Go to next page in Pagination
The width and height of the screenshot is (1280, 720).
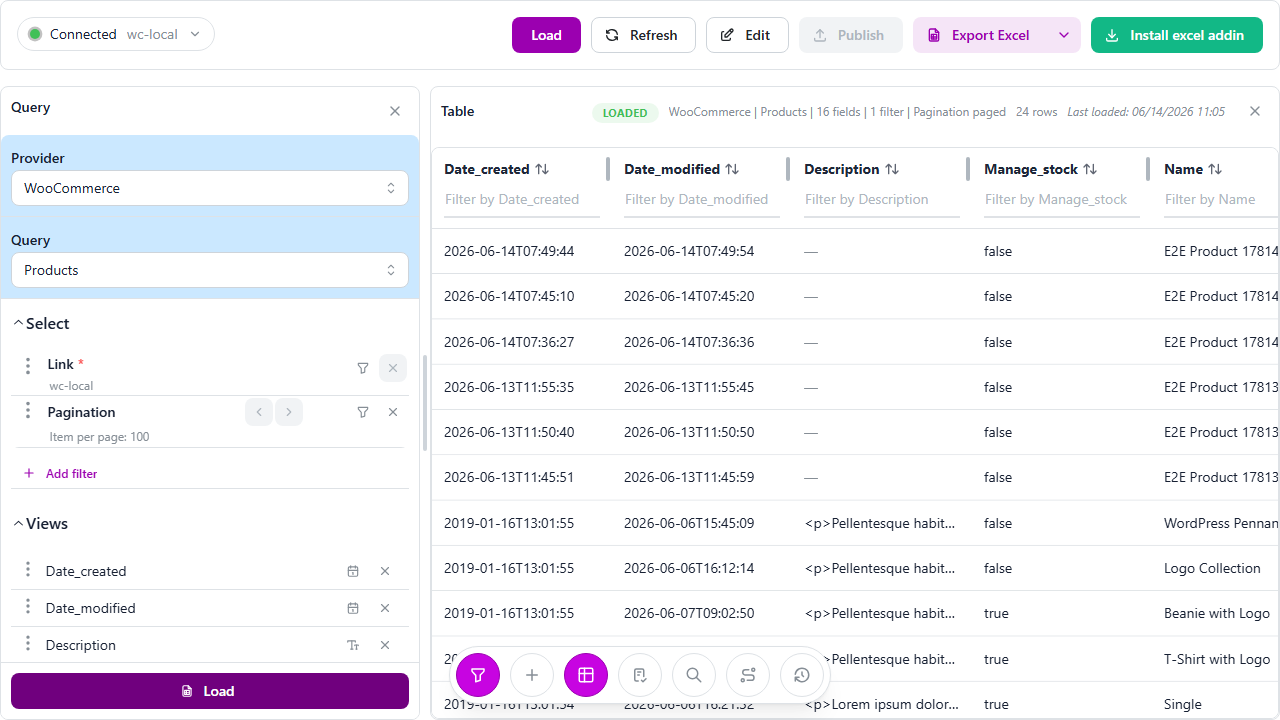coord(289,412)
